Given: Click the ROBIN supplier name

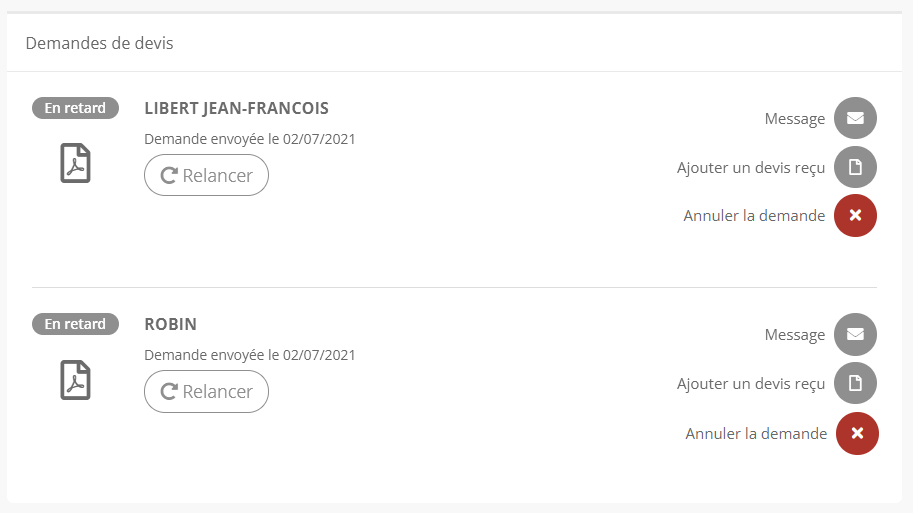Looking at the screenshot, I should [x=171, y=324].
